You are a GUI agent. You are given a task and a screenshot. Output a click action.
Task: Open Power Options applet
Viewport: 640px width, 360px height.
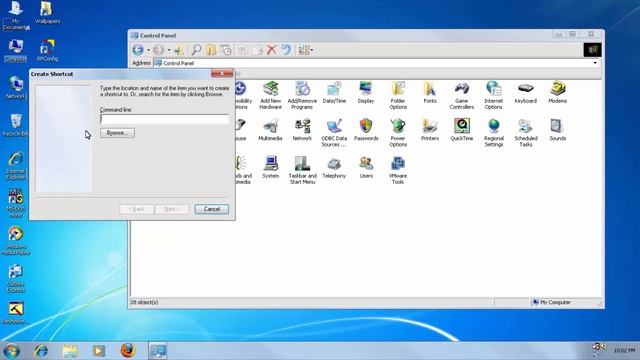coord(398,133)
